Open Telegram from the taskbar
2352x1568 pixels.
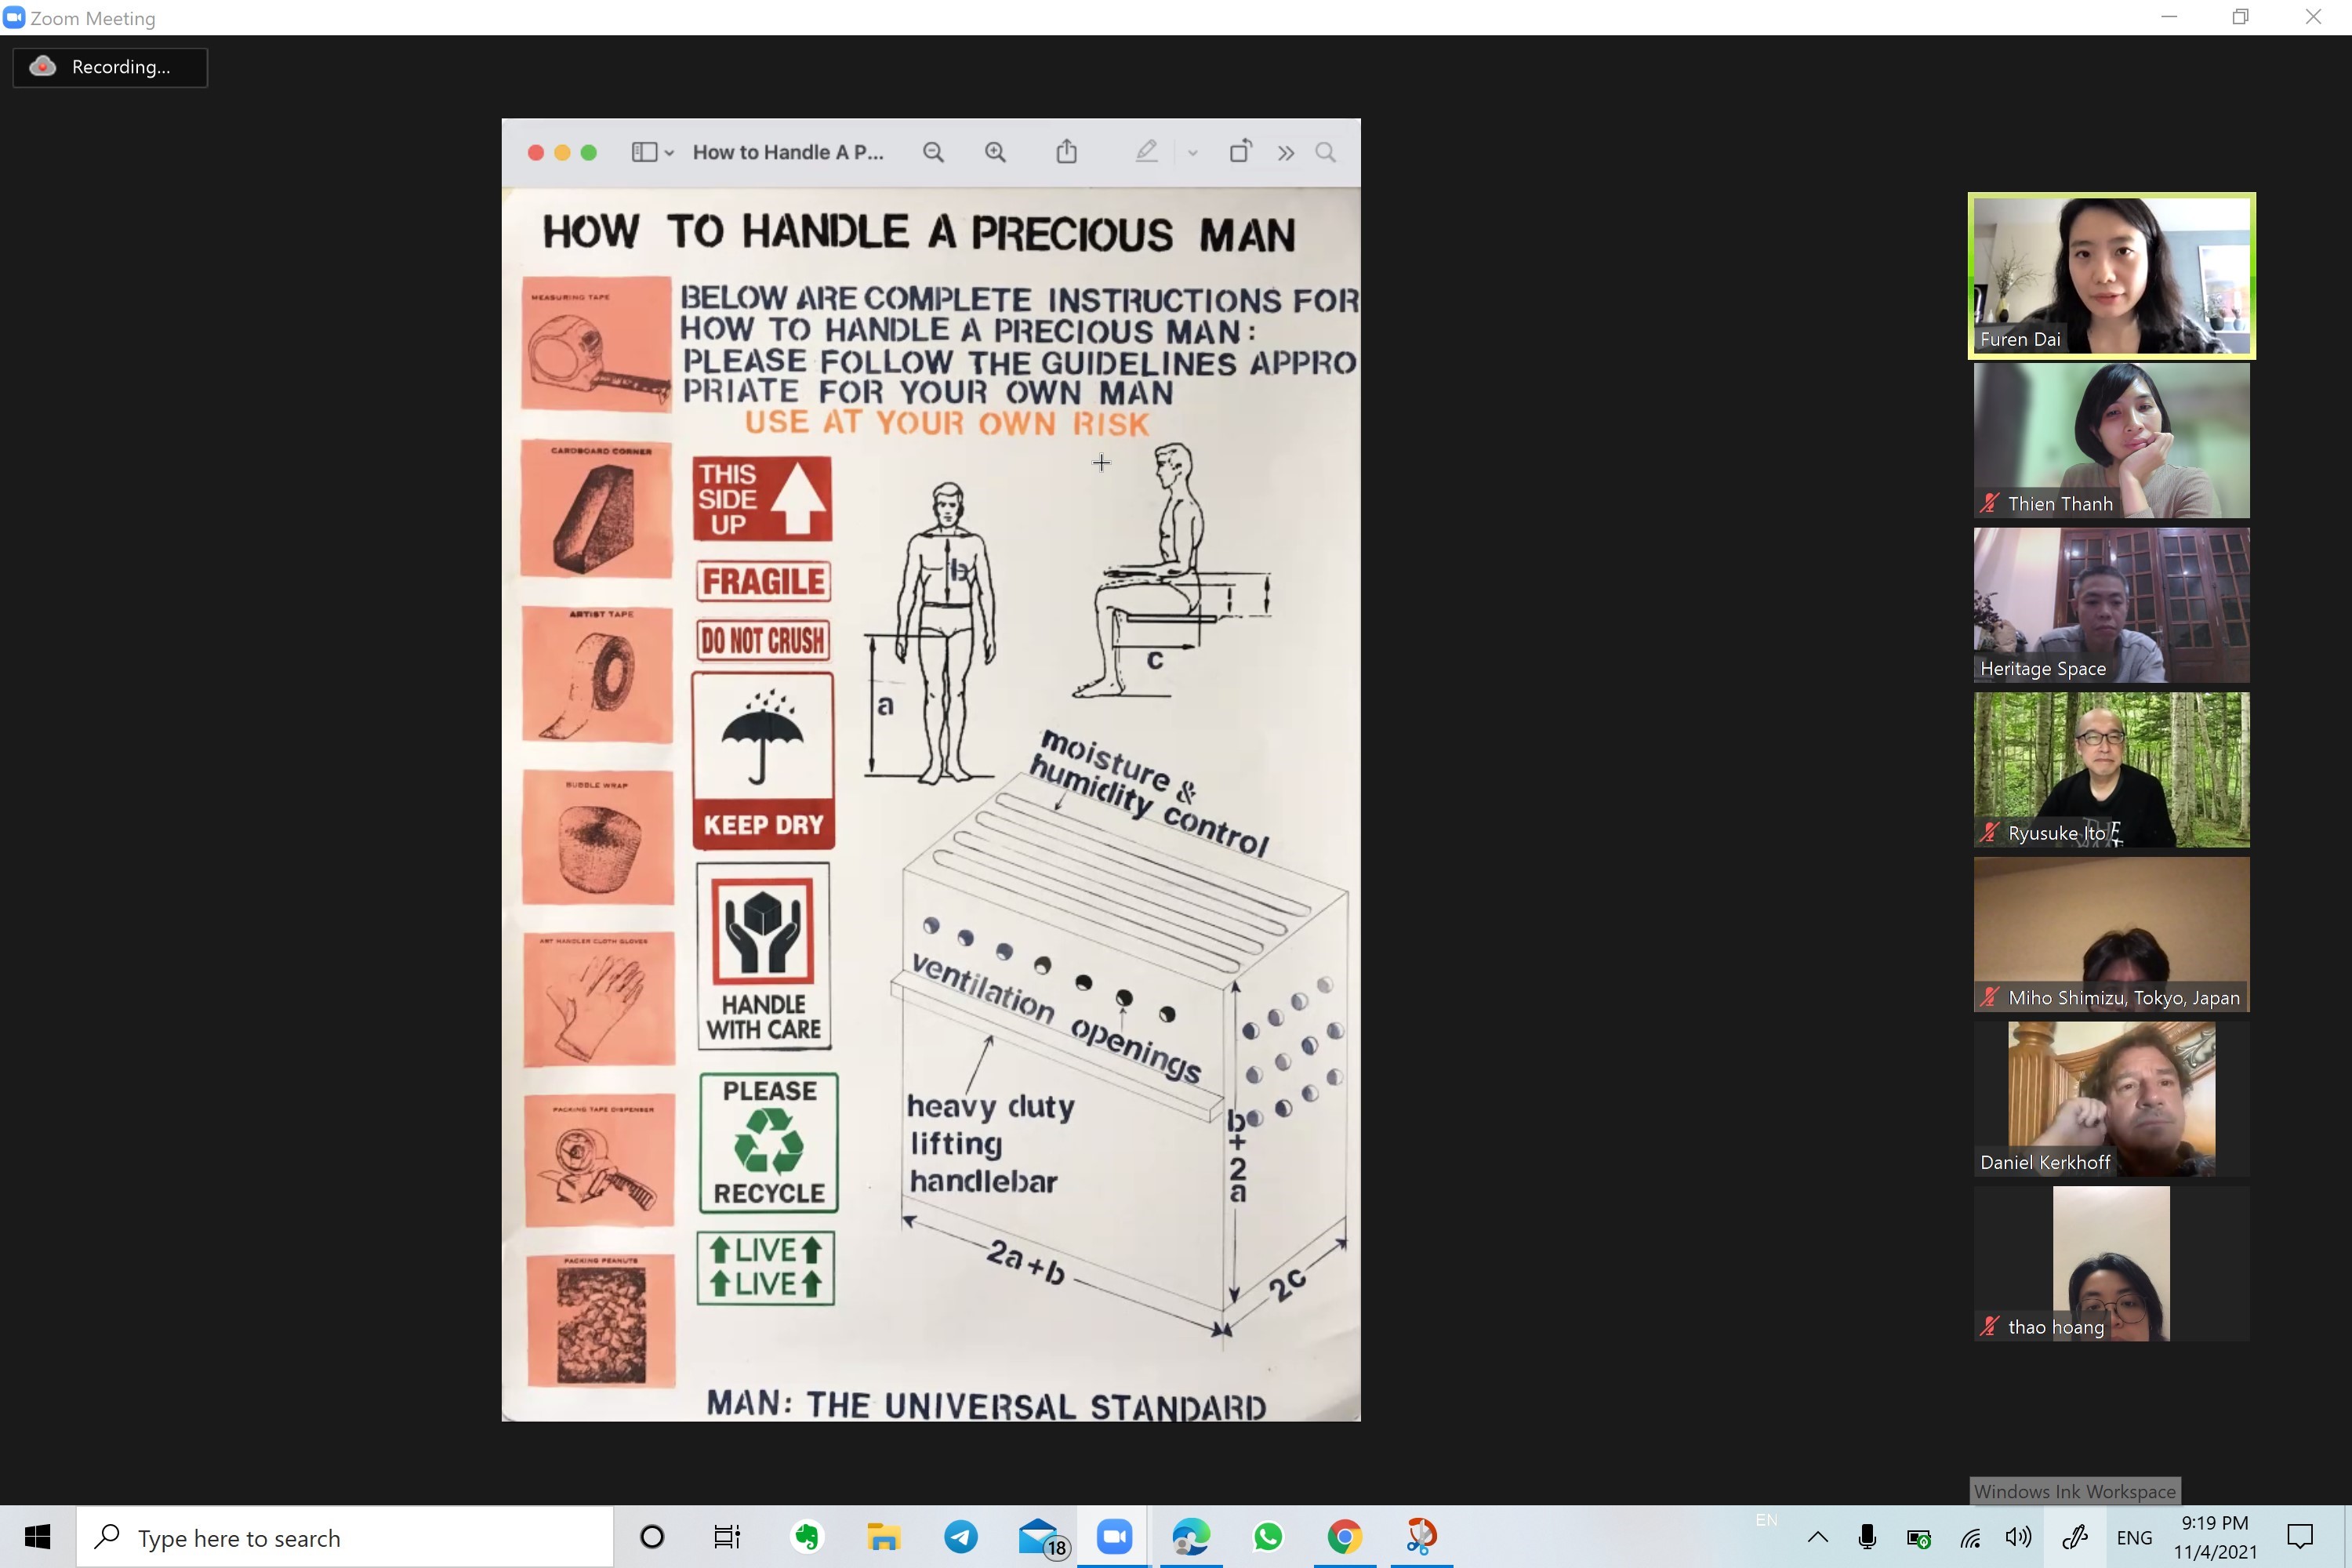(961, 1537)
